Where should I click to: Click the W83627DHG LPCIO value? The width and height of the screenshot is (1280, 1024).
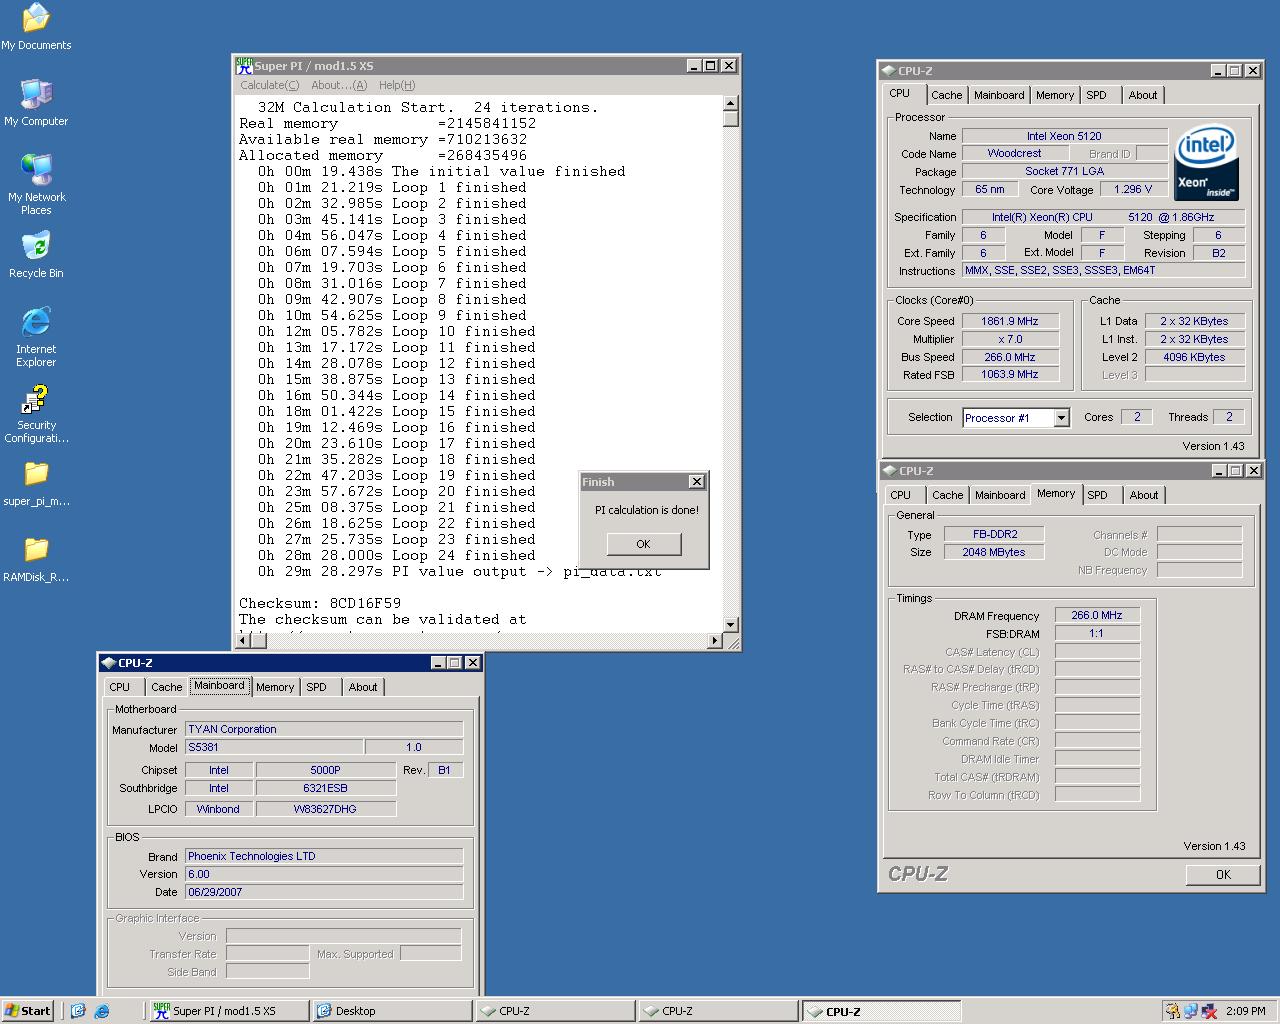click(x=326, y=809)
